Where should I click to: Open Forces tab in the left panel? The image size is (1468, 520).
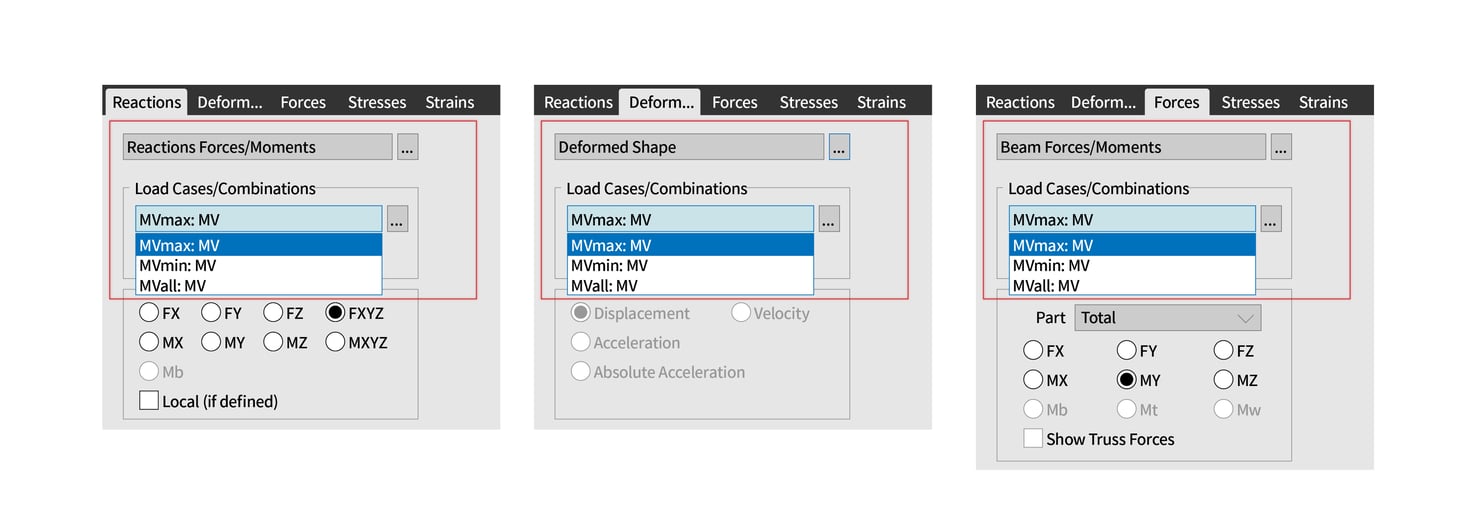(x=303, y=102)
